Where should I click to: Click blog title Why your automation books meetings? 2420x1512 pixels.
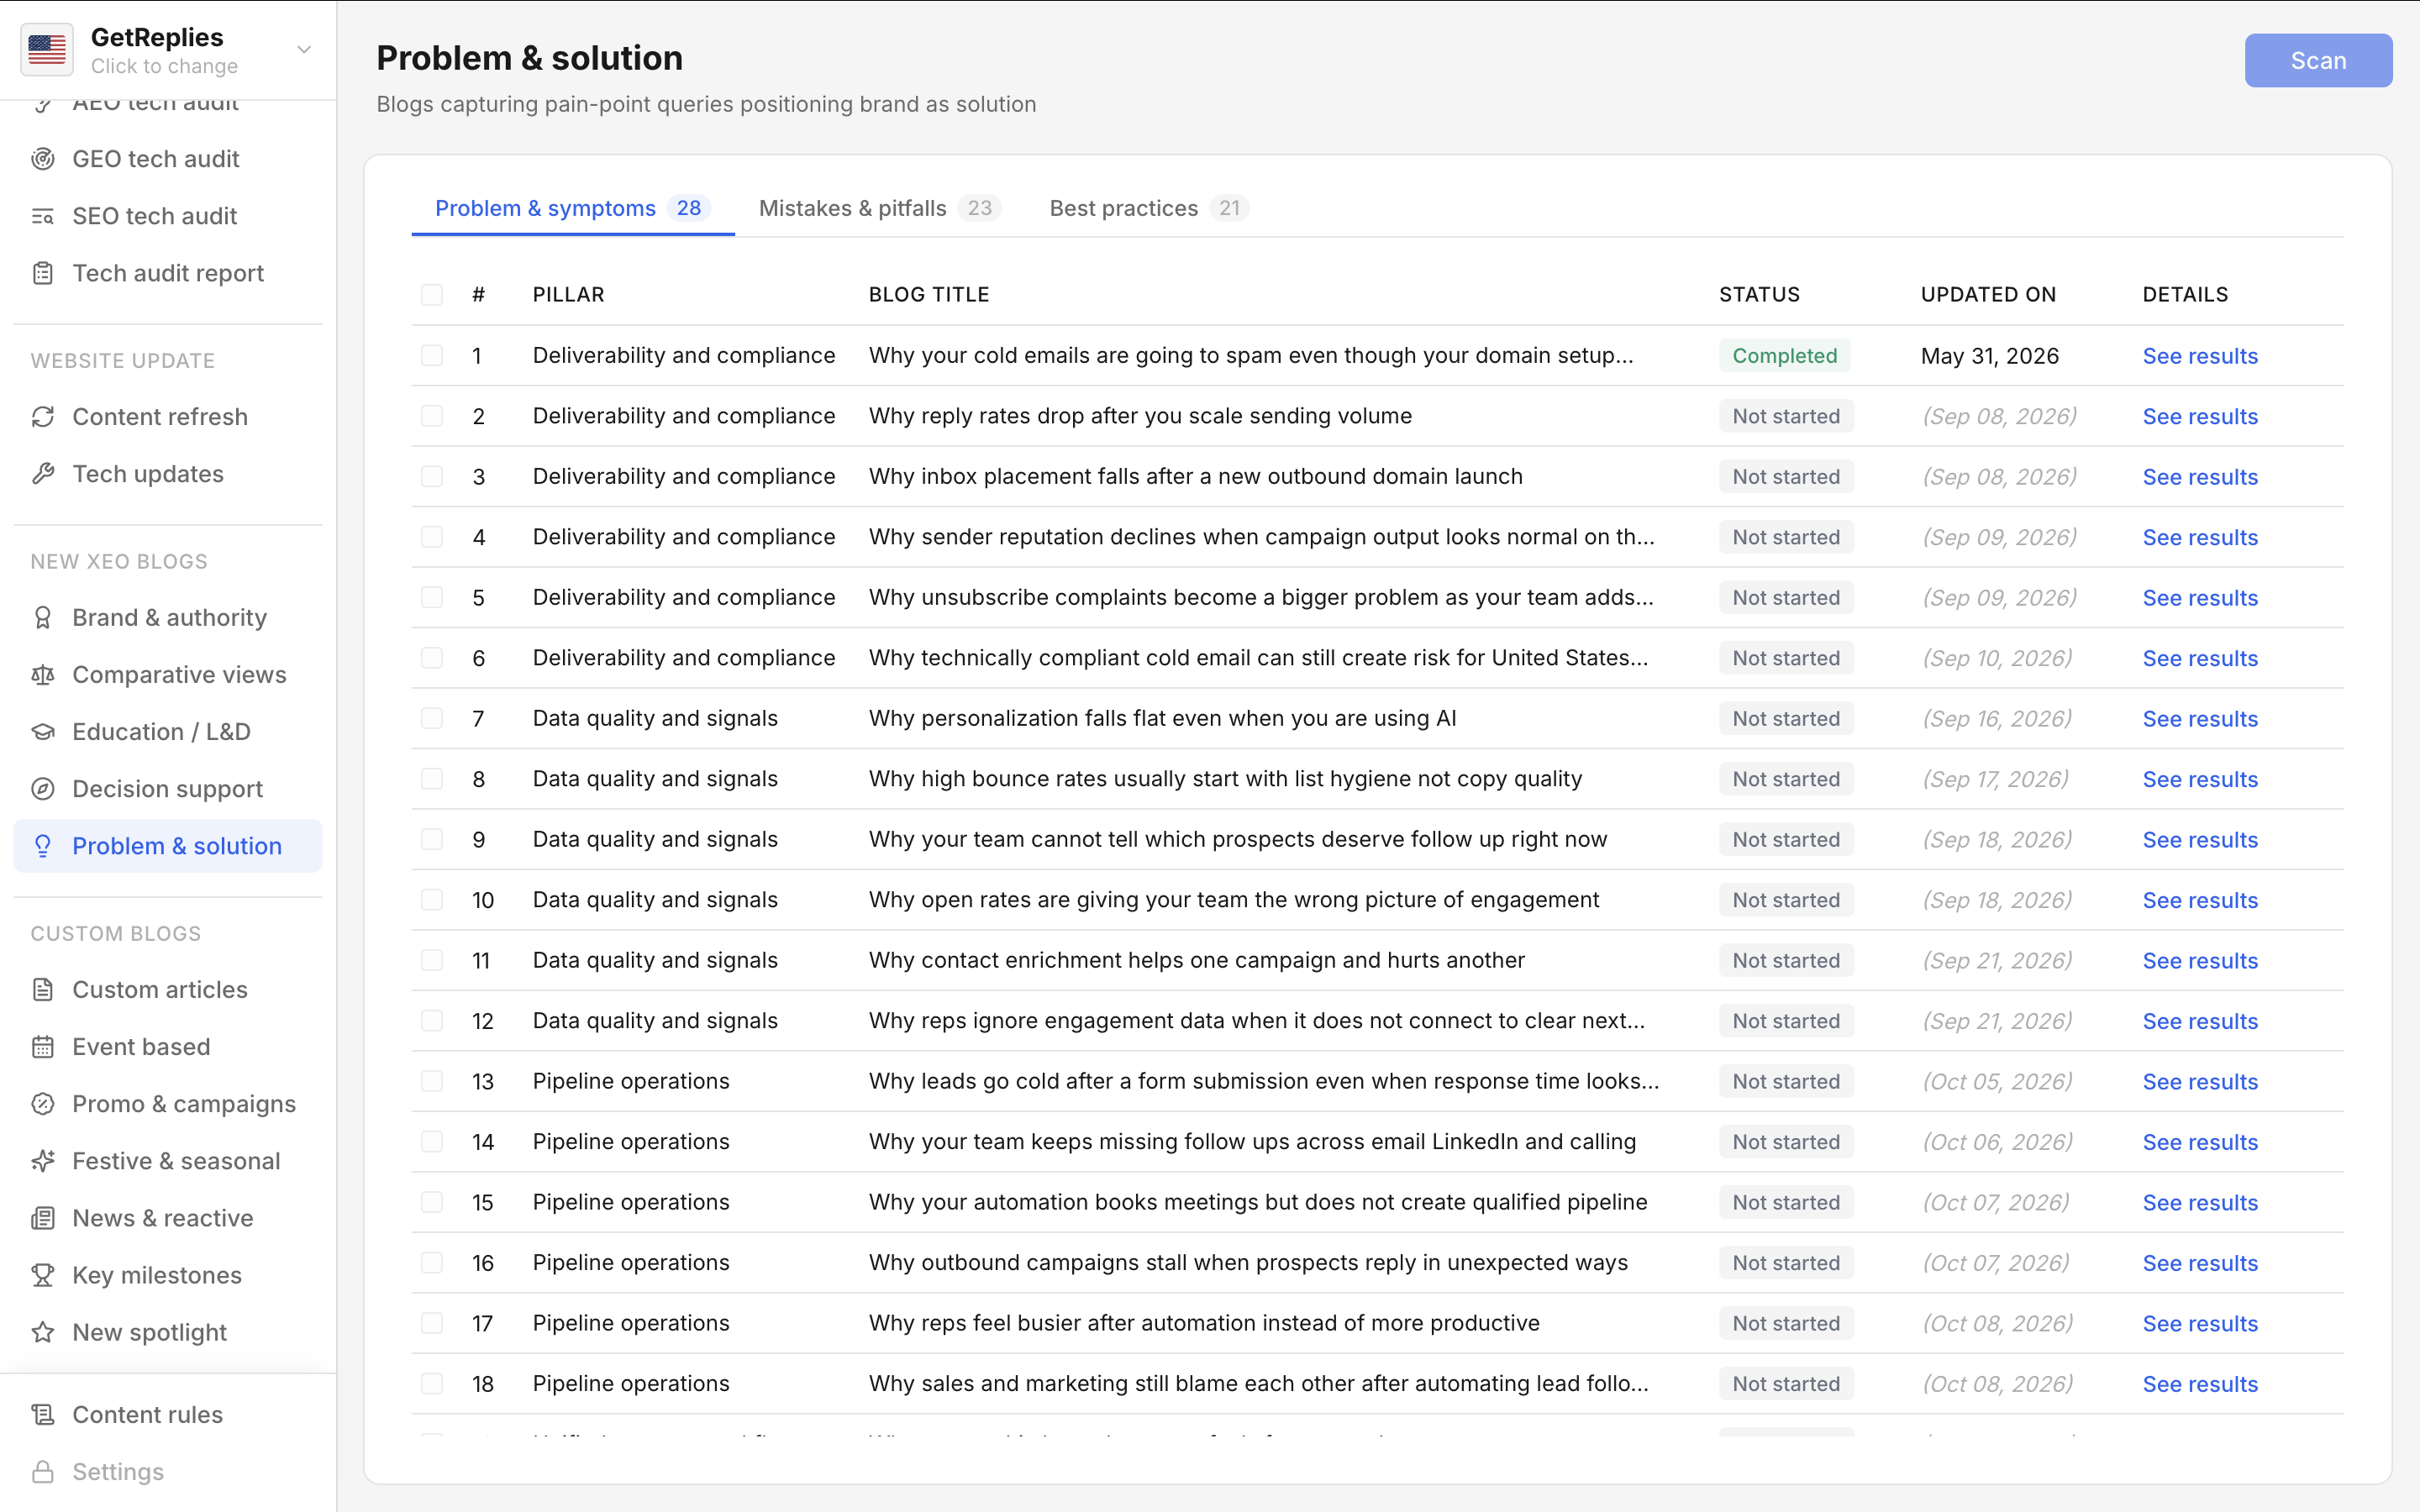tap(1258, 1202)
